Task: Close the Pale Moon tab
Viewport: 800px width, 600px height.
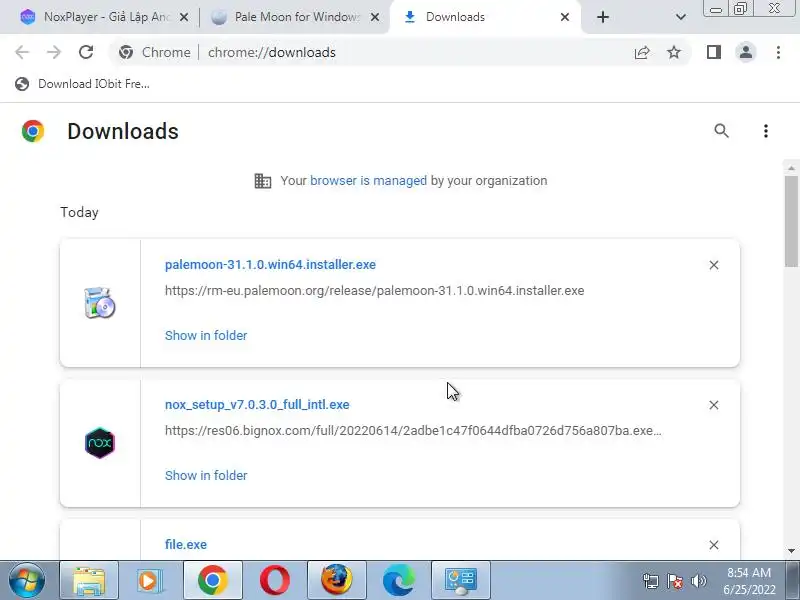Action: coord(374,17)
